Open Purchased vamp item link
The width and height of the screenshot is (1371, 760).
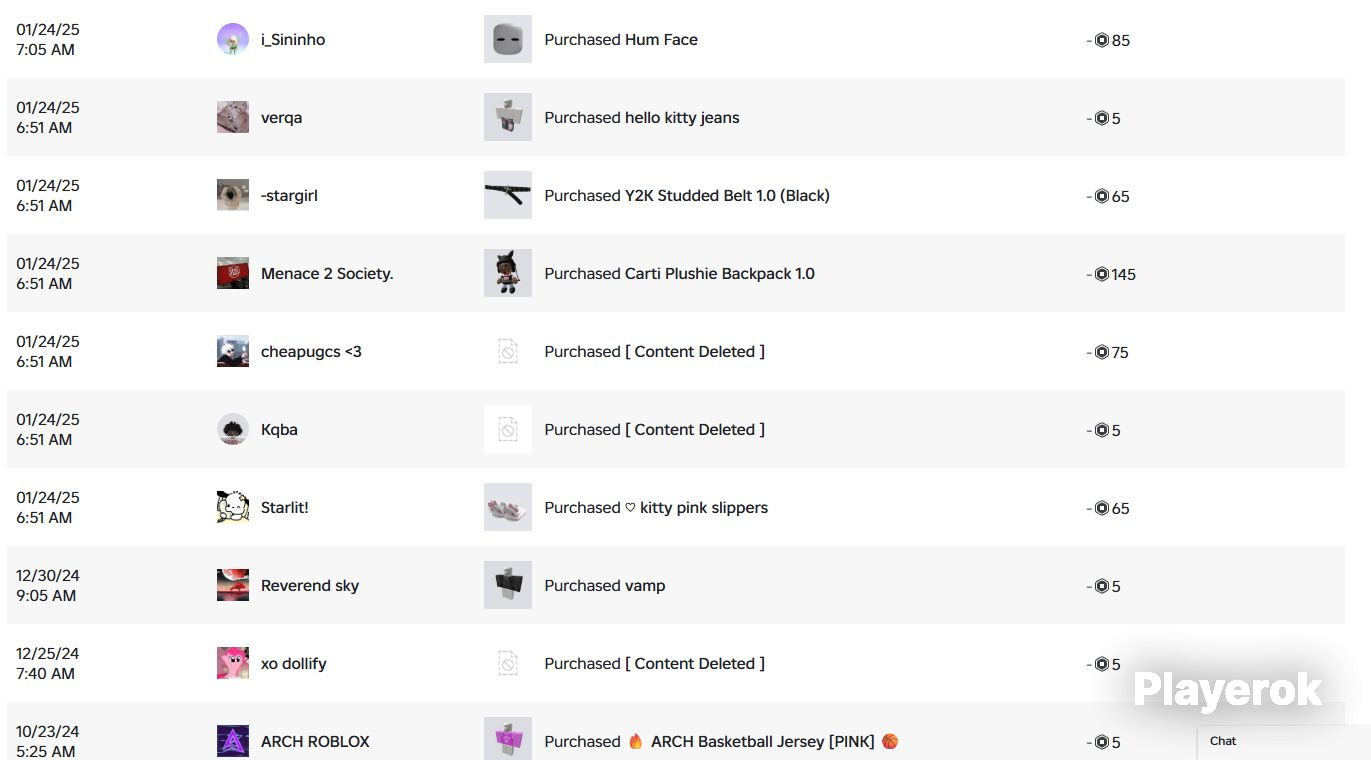(605, 586)
